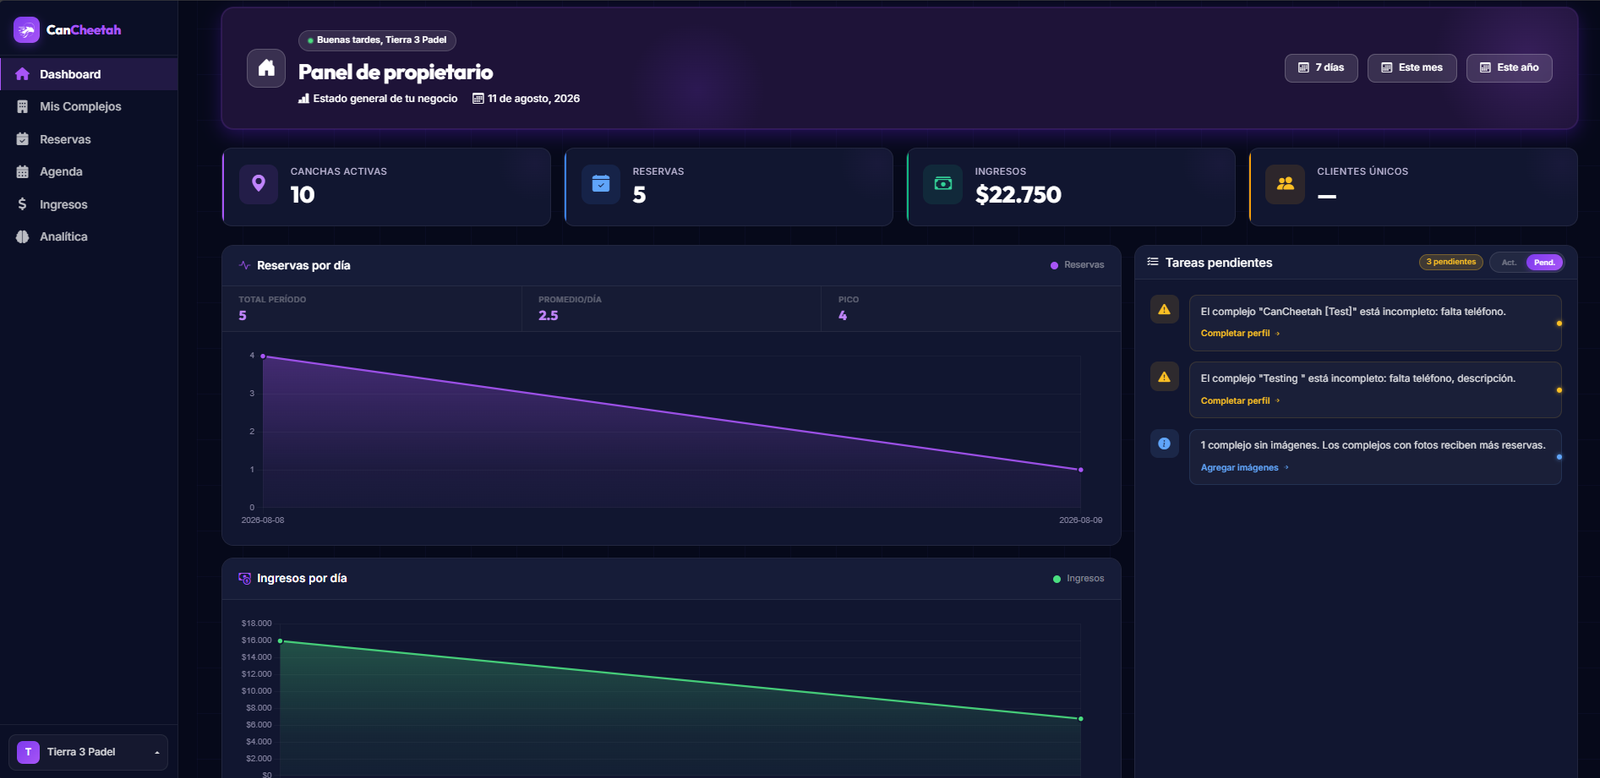
Task: Click the 2026-08-08 data point on the Reservas chart
Action: pyautogui.click(x=263, y=356)
